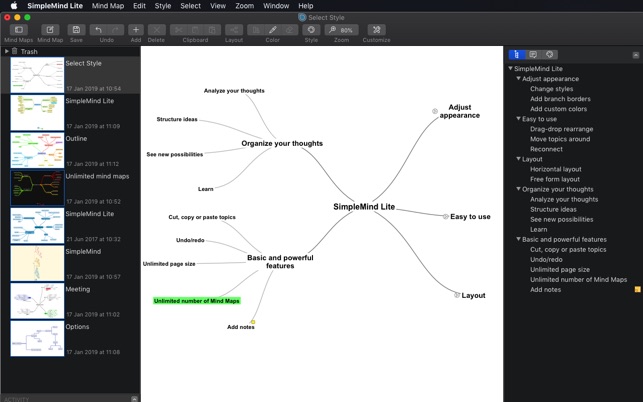
Task: Cut with the scissors clipboard icon
Action: coord(178,30)
